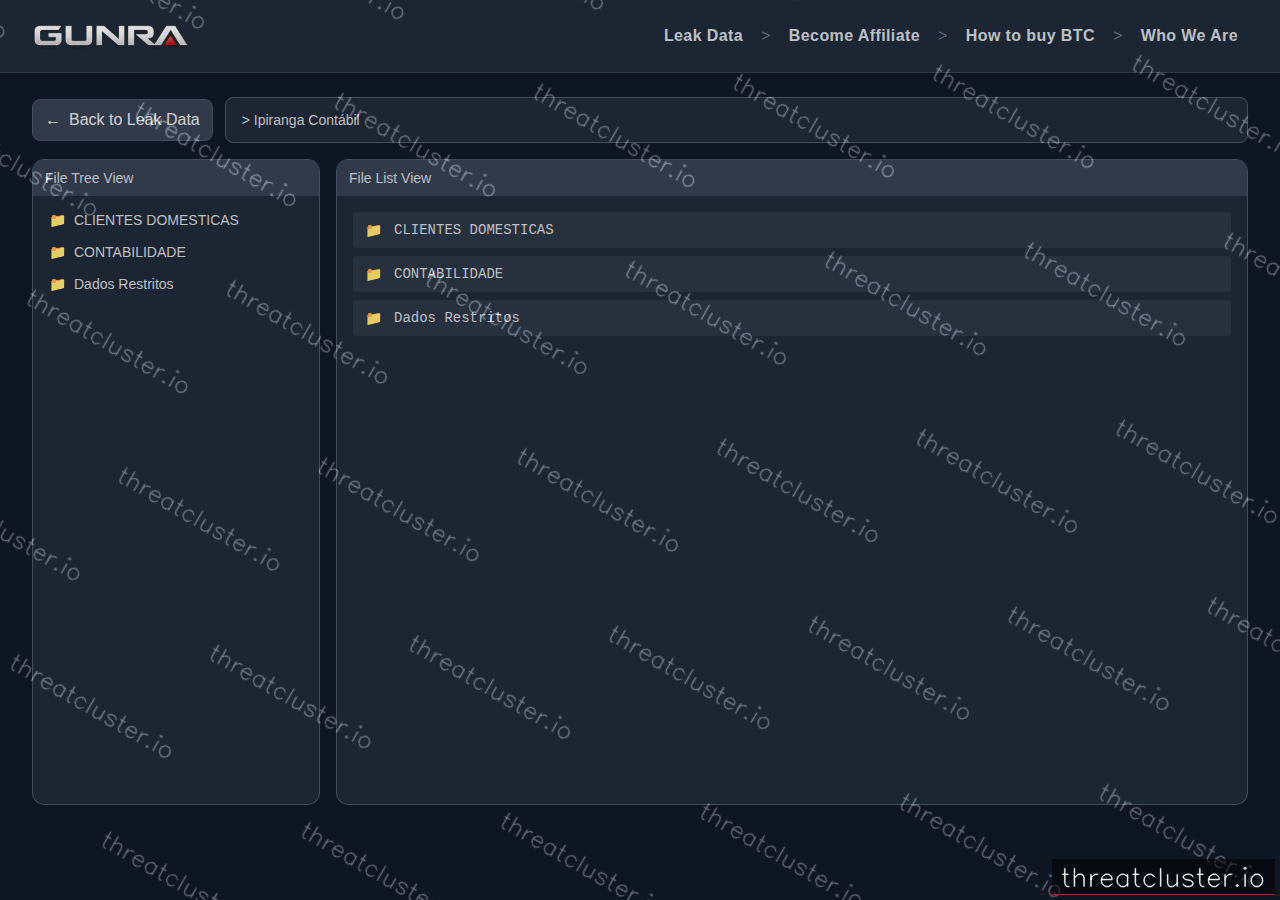Click CONTABILIDADE folder icon in tree view
The width and height of the screenshot is (1280, 900).
point(57,252)
